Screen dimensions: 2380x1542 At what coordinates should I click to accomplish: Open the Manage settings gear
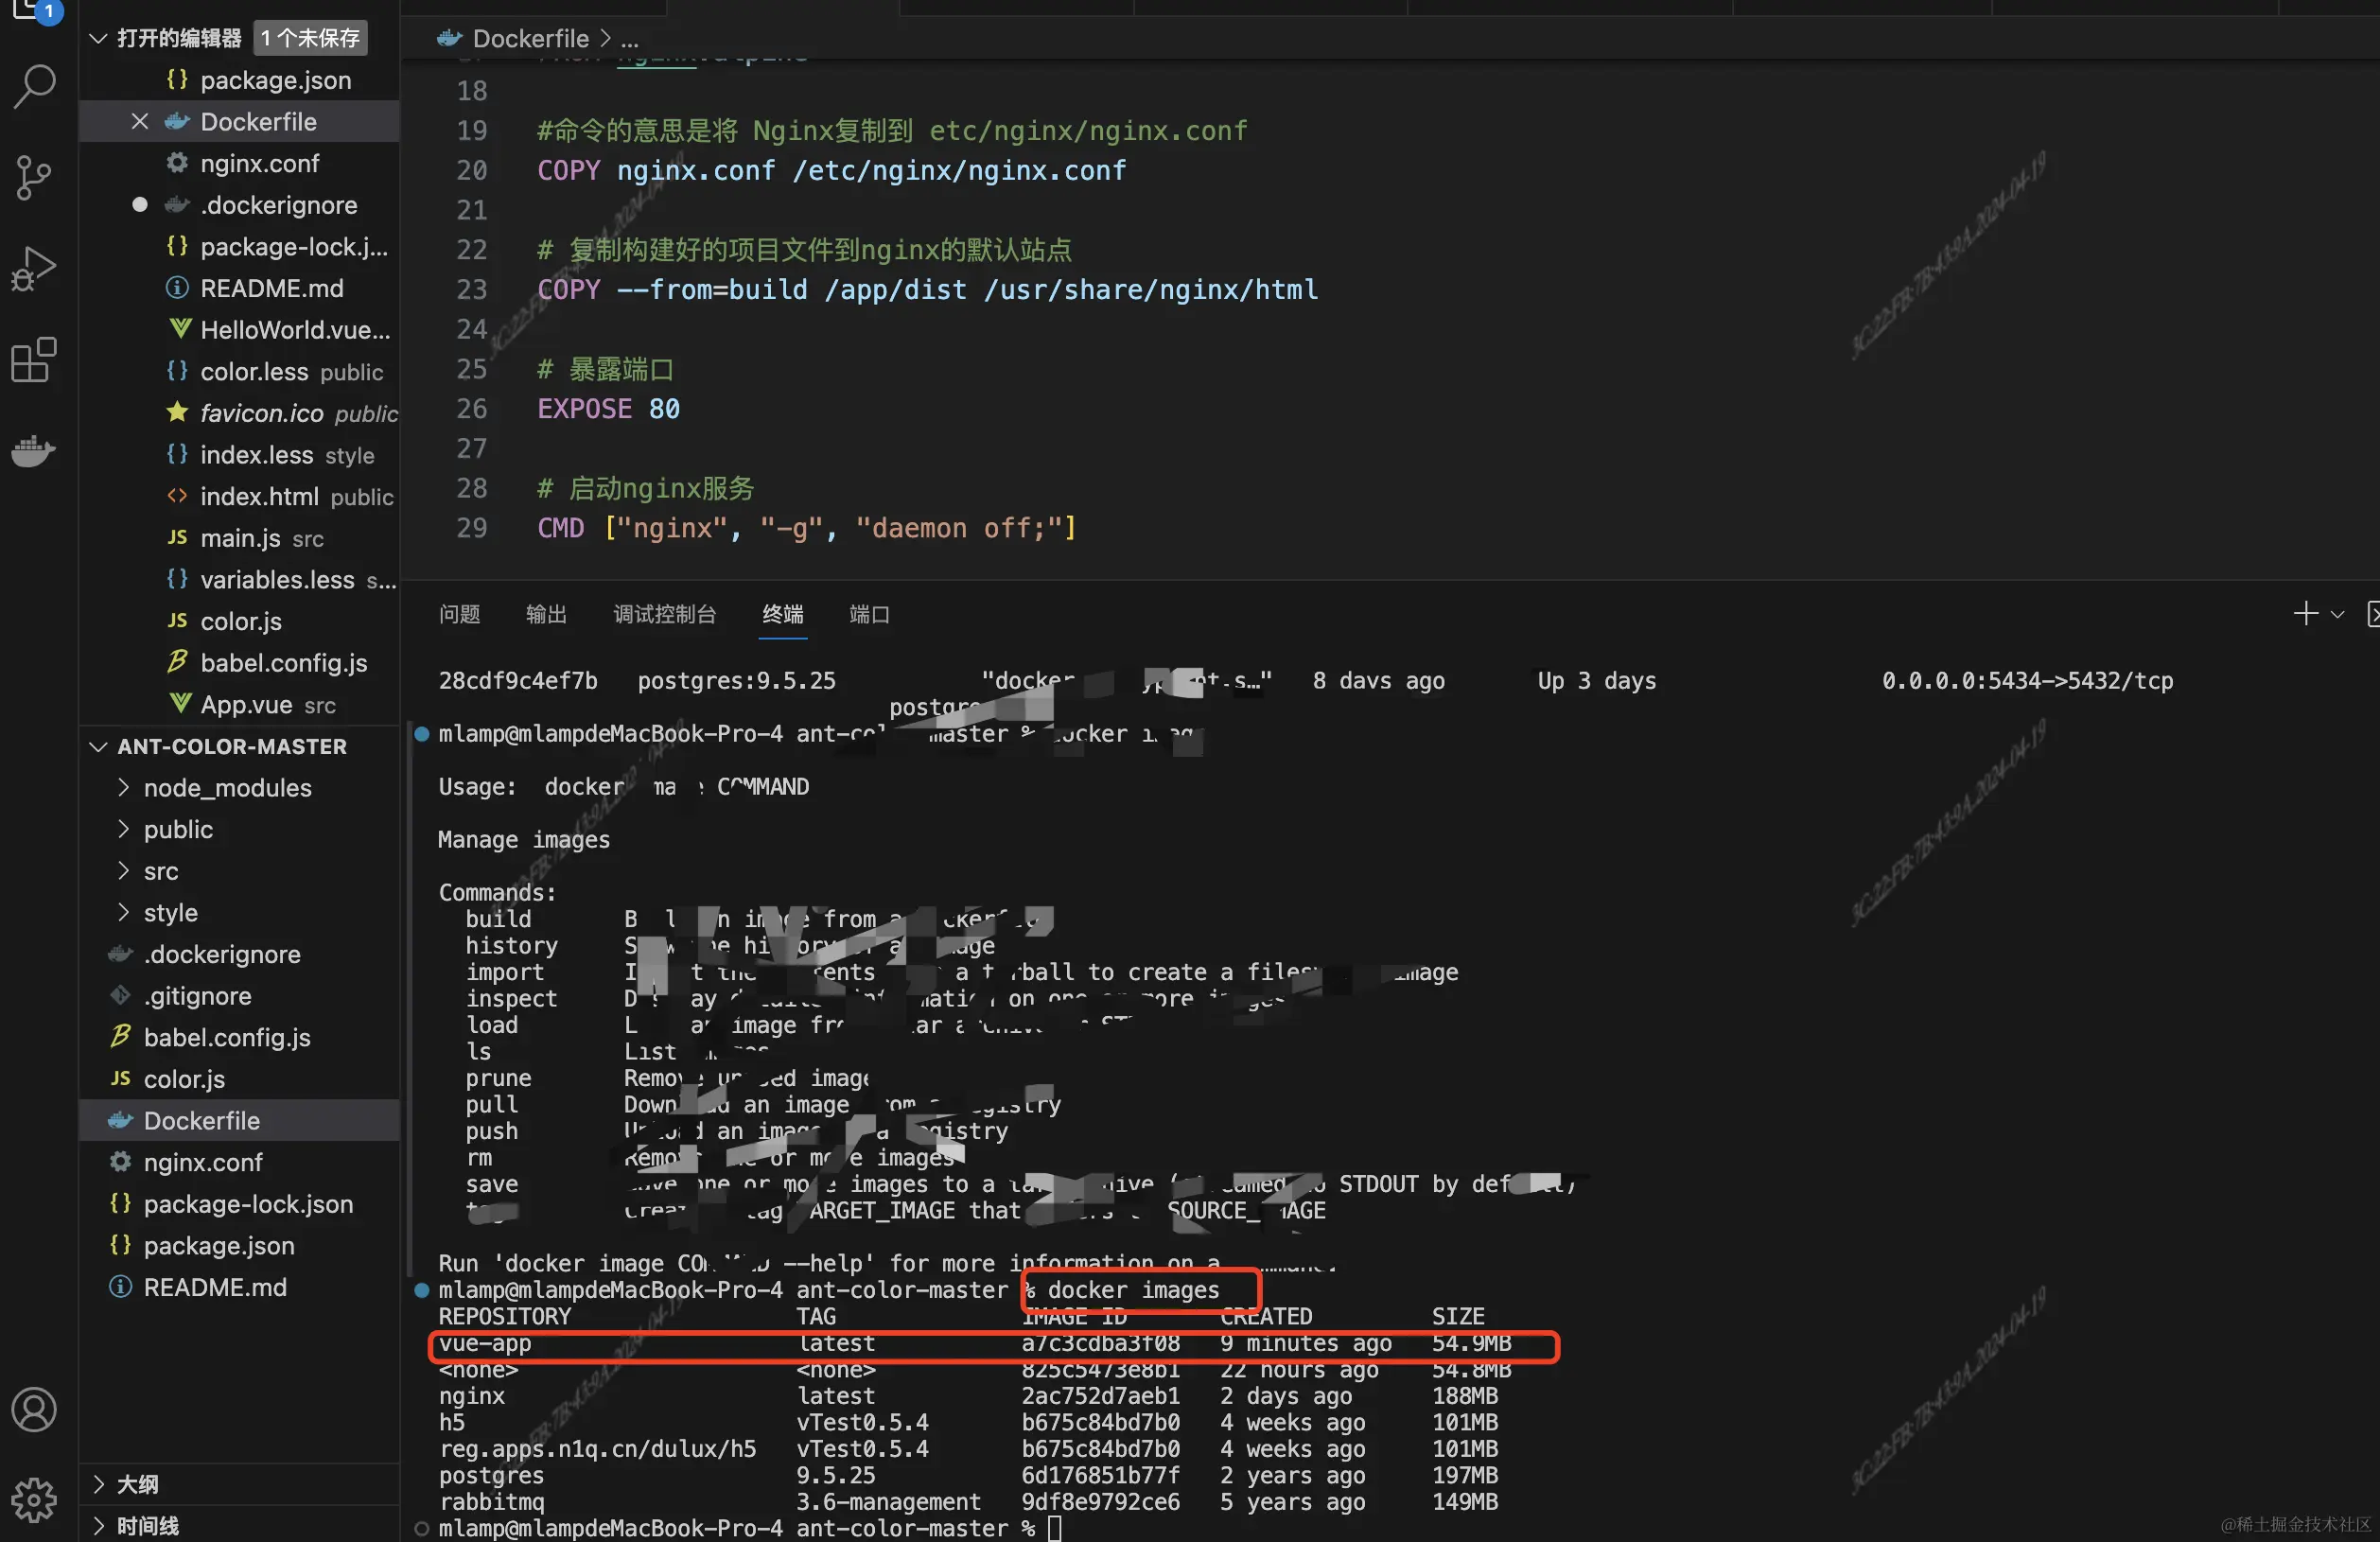click(34, 1499)
